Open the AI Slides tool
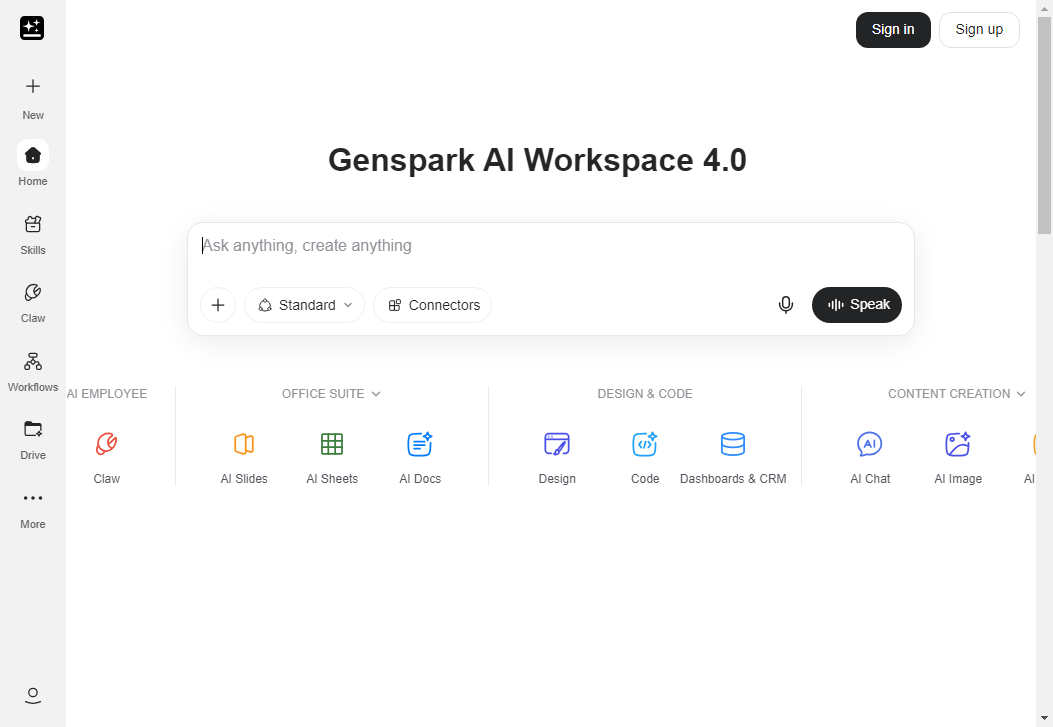The height and width of the screenshot is (727, 1053). pyautogui.click(x=244, y=458)
